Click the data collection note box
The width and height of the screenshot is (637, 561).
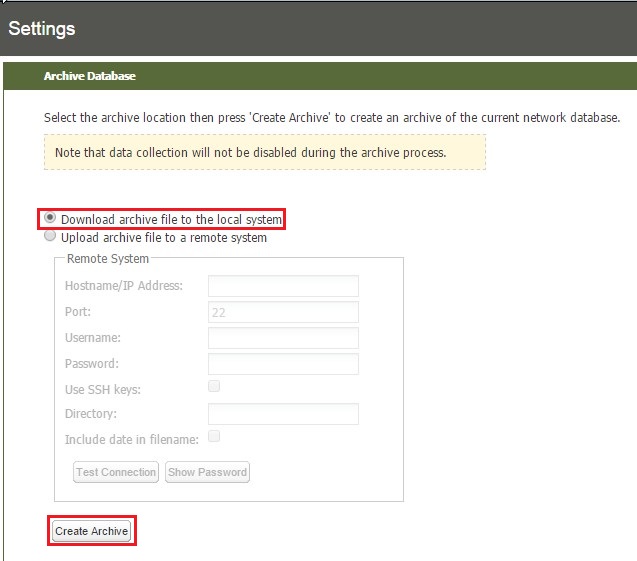tap(264, 153)
